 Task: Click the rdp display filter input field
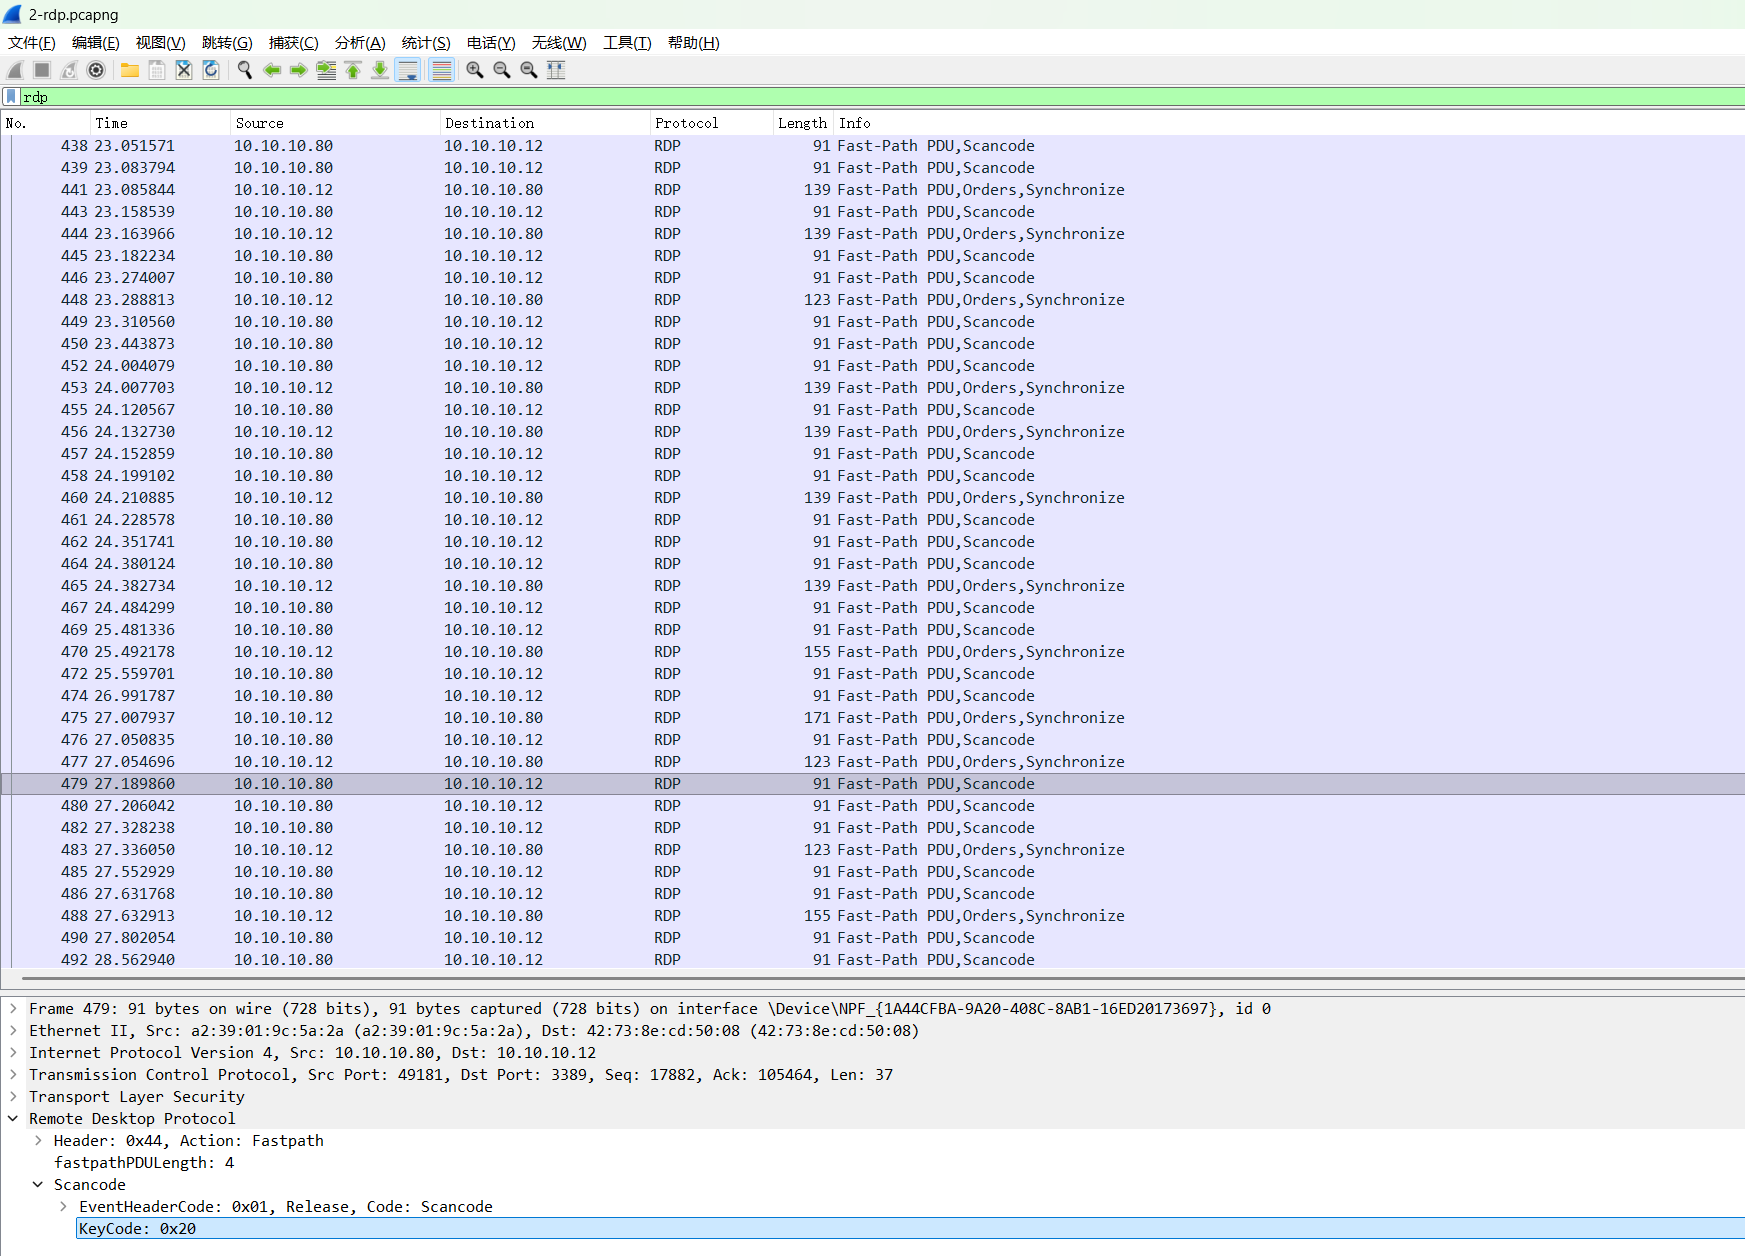click(800, 97)
